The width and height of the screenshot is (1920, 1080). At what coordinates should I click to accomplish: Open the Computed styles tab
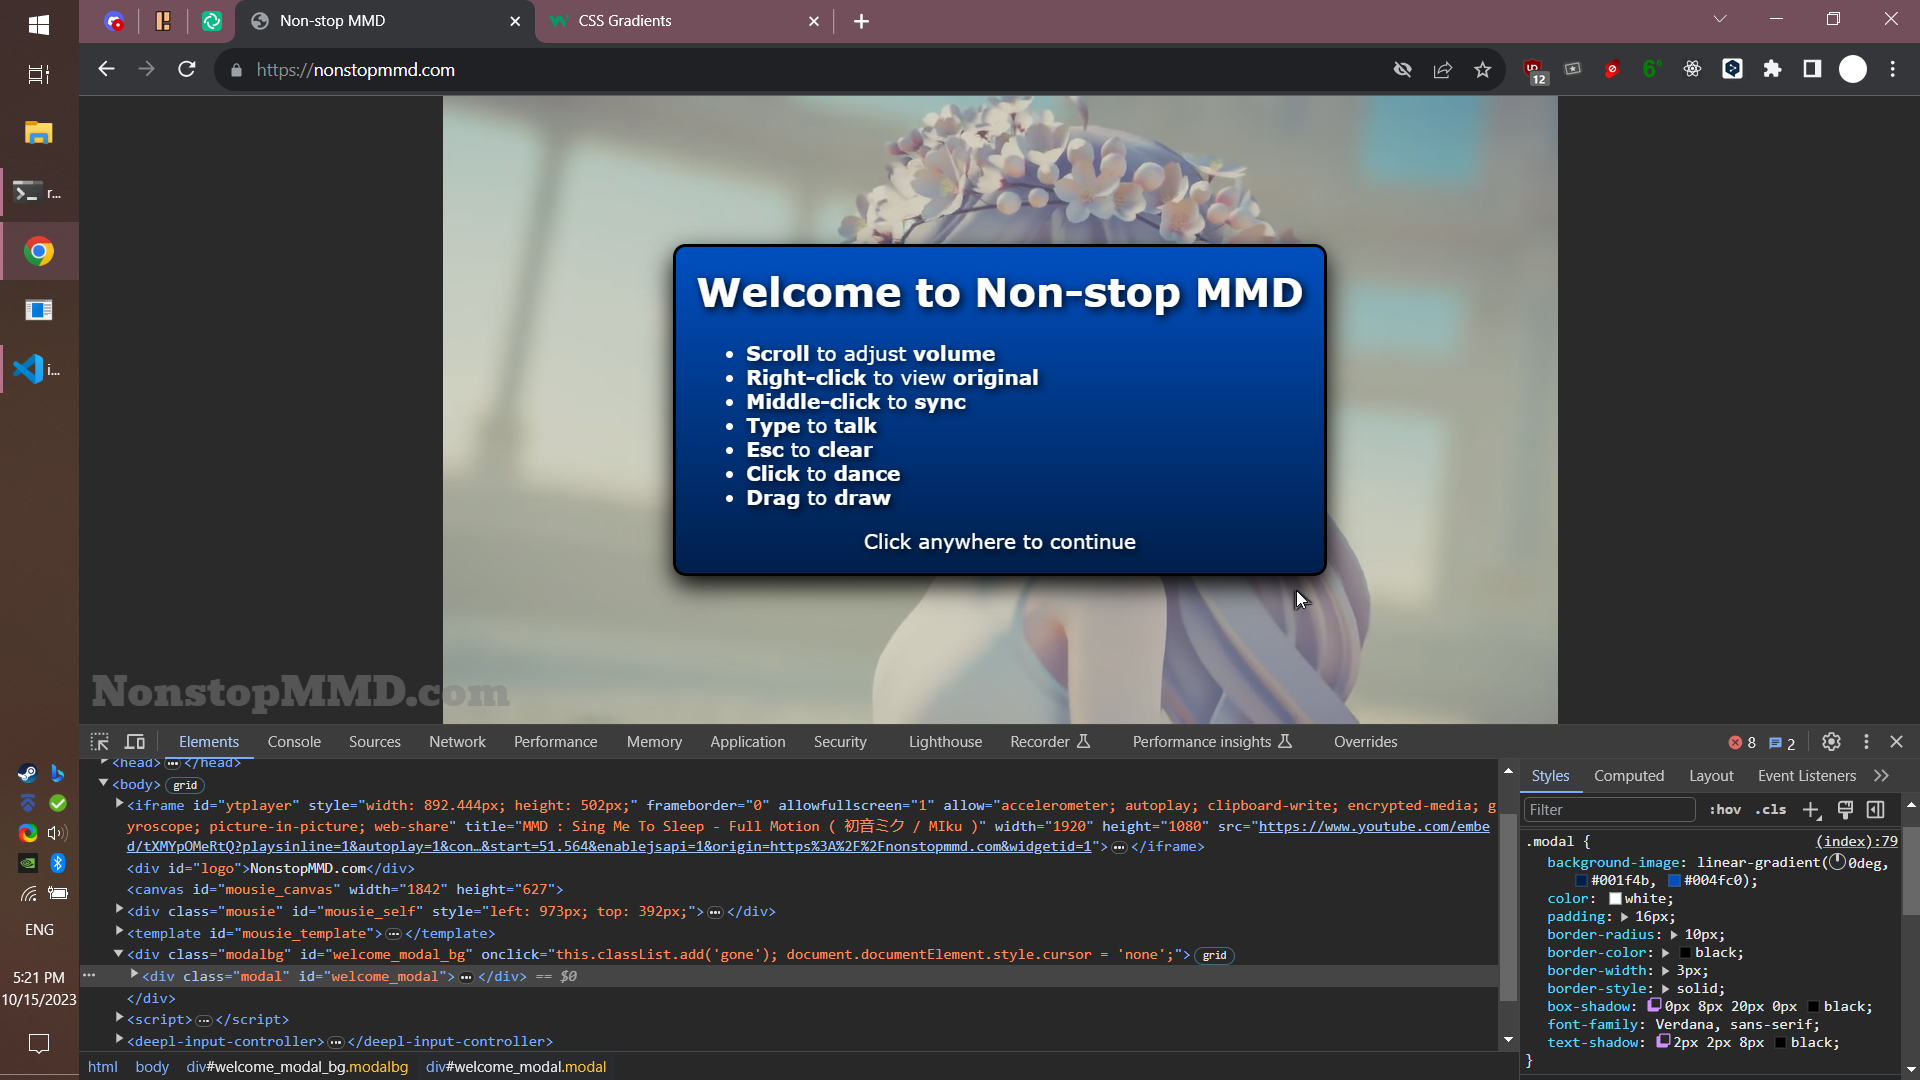click(x=1628, y=776)
